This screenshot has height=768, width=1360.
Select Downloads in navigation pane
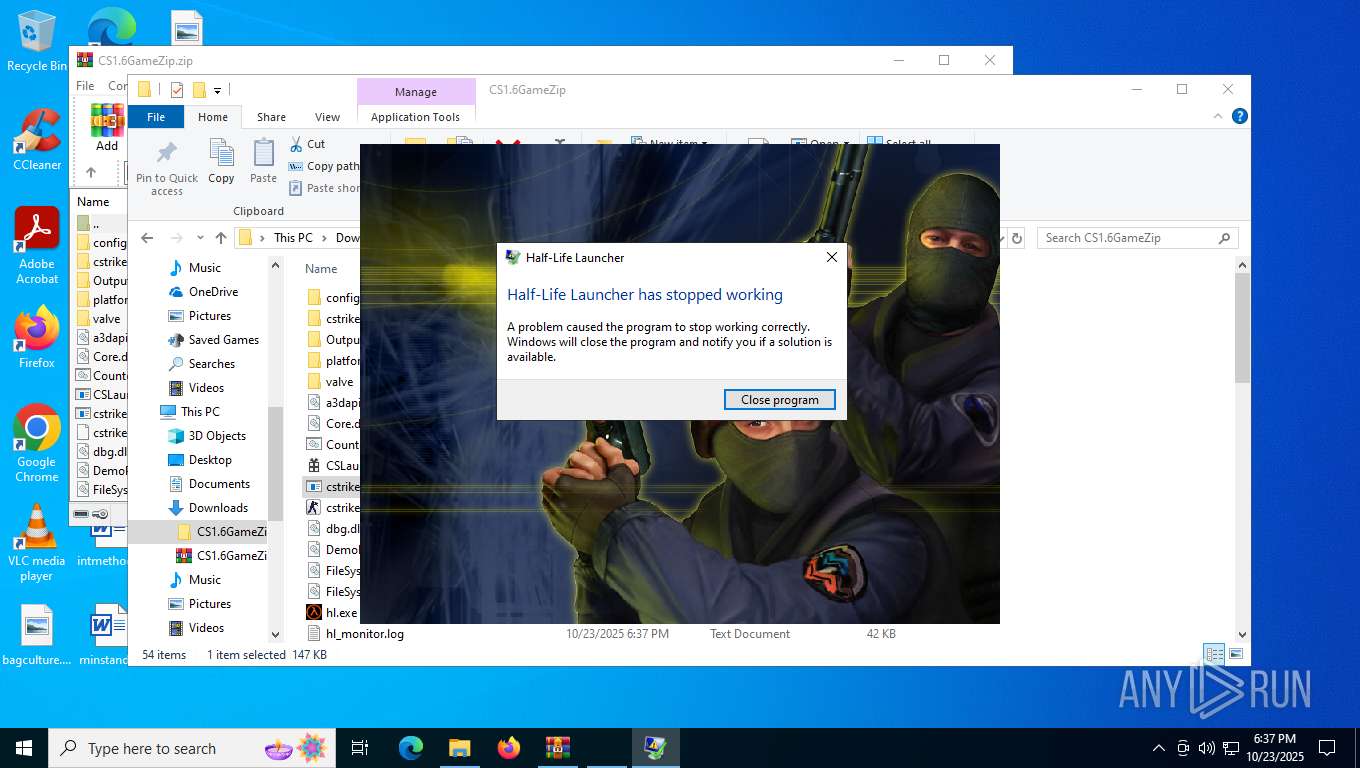pos(218,508)
